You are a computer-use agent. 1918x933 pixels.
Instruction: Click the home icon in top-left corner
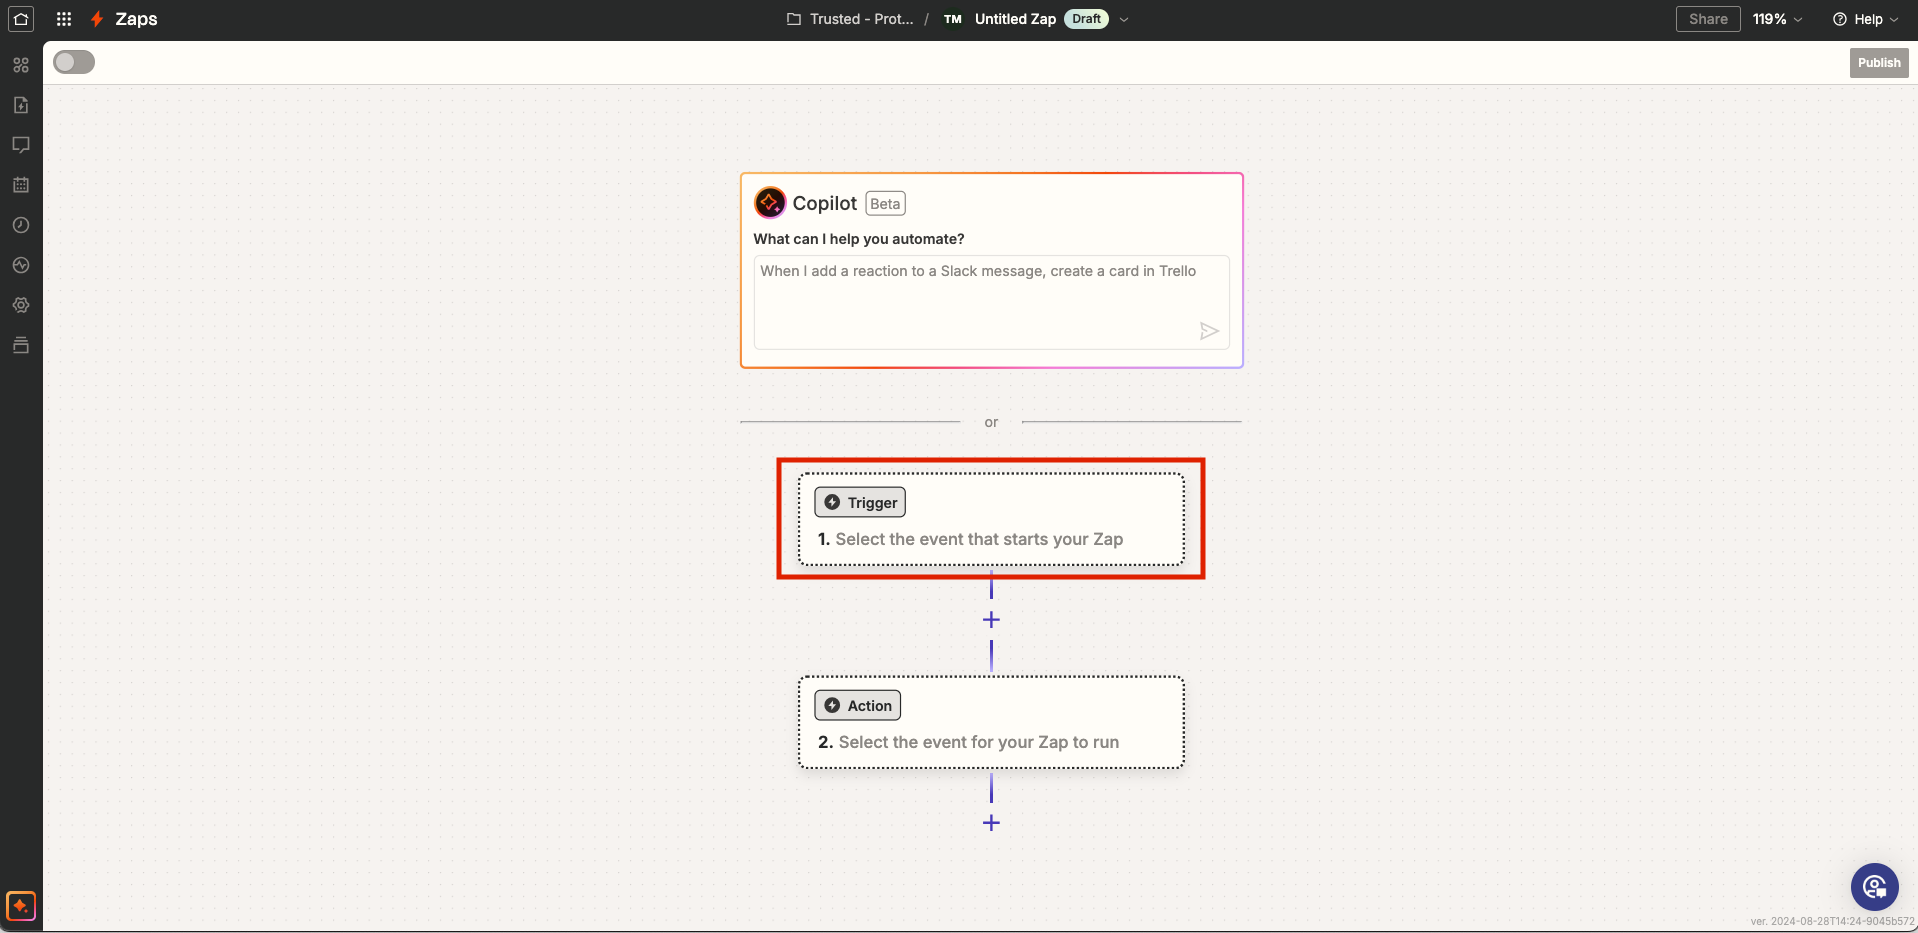(x=21, y=19)
